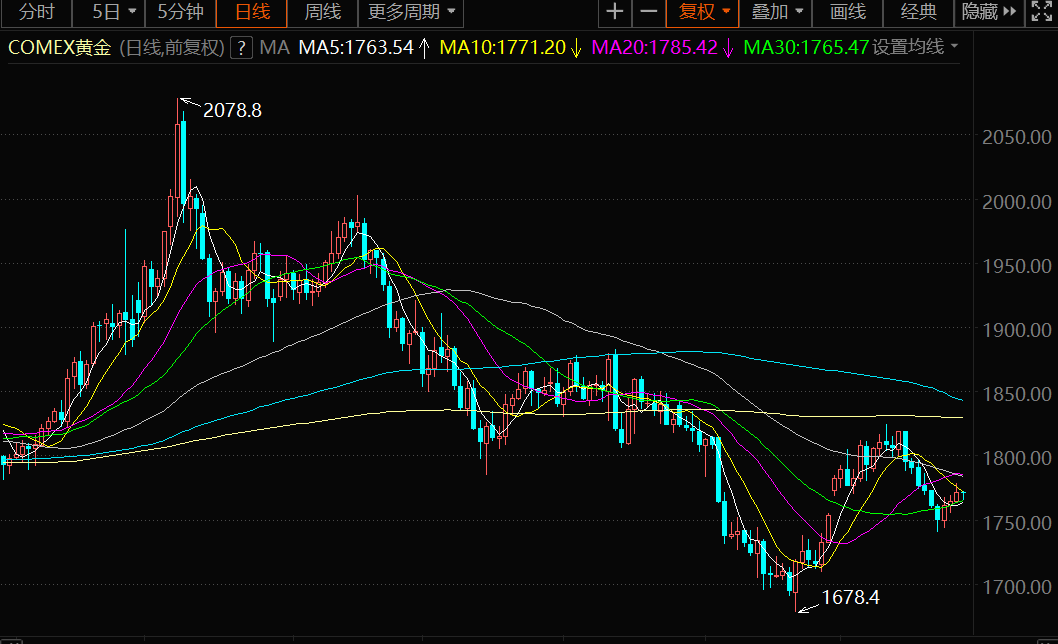This screenshot has width=1058, height=644.
Task: Click the 2050.00 axis price label
Action: click(1016, 137)
